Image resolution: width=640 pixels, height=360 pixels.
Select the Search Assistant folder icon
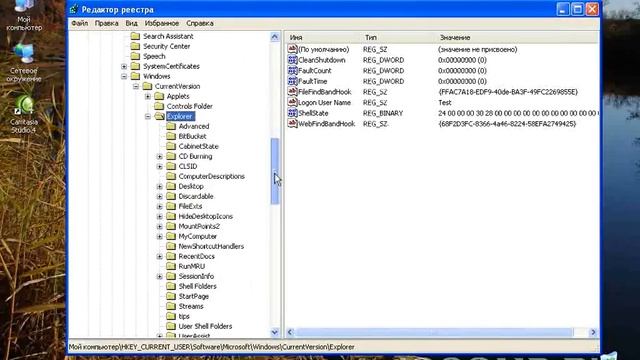tap(135, 36)
